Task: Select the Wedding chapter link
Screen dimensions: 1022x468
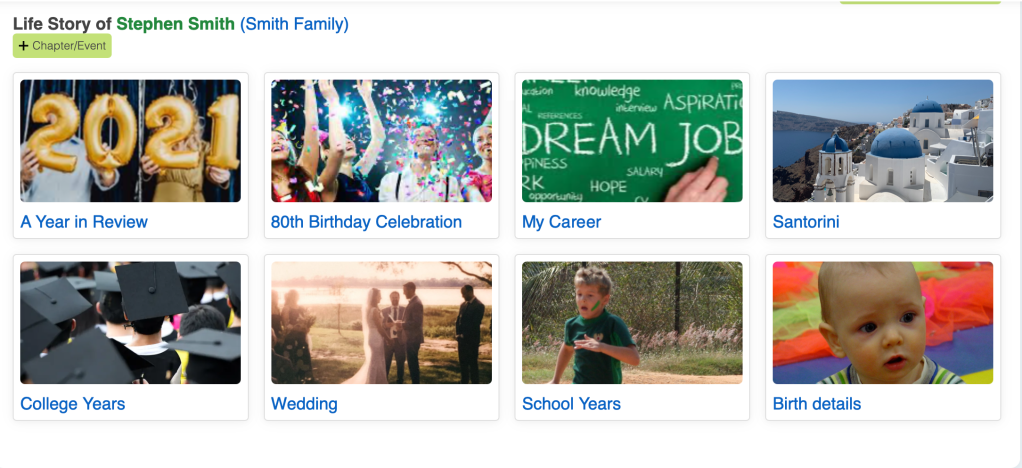Action: (x=304, y=404)
